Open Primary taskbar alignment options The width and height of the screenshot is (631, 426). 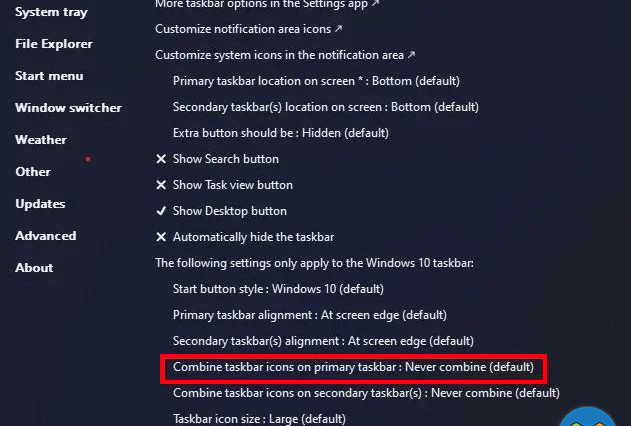pos(309,315)
